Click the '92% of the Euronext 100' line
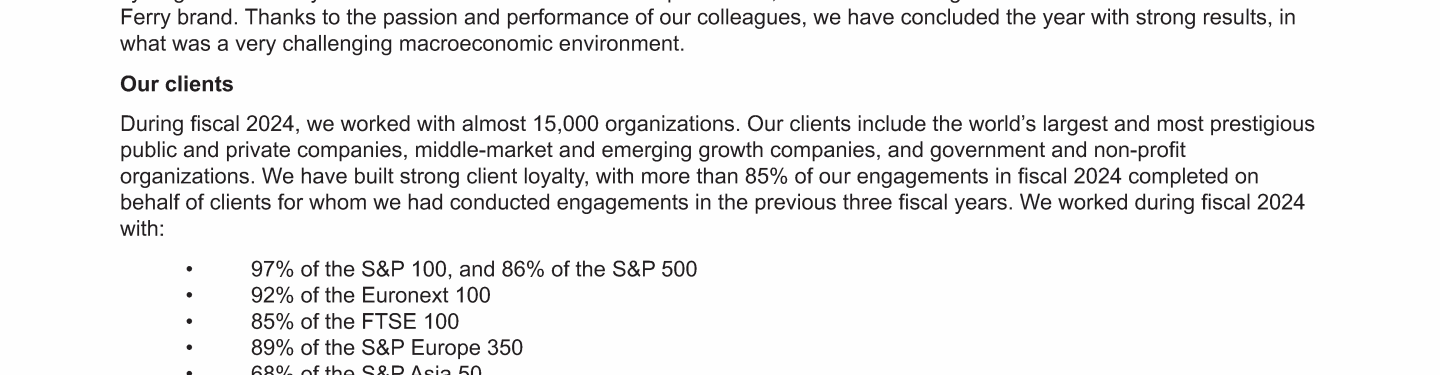The image size is (1440, 375). pyautogui.click(x=371, y=295)
